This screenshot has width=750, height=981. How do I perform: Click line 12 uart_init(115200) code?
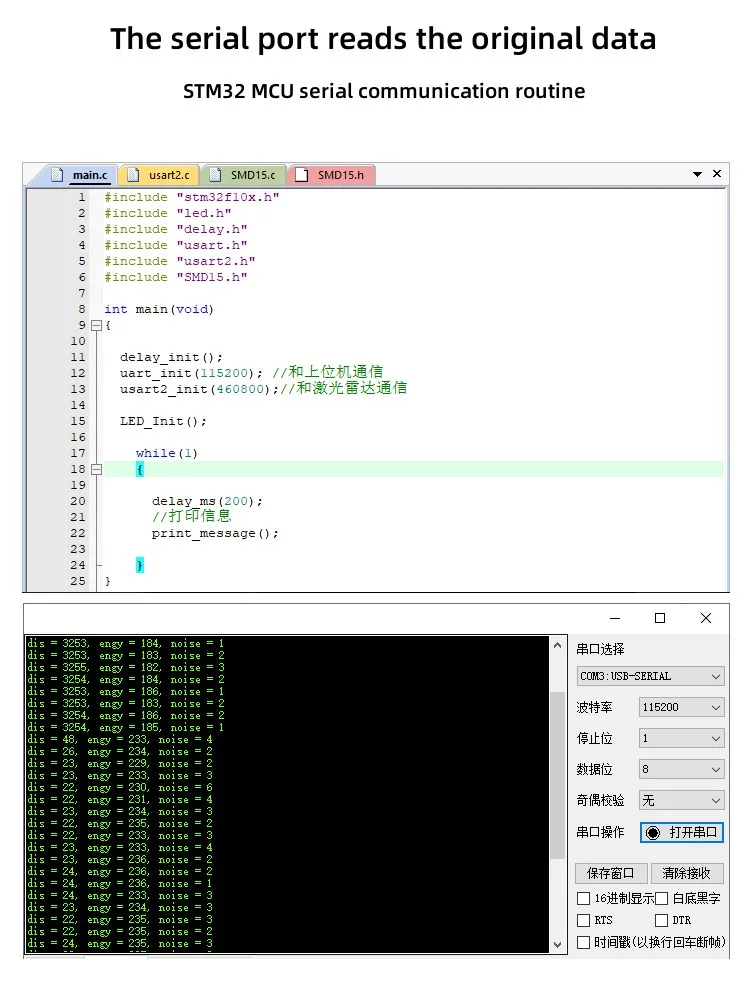191,373
